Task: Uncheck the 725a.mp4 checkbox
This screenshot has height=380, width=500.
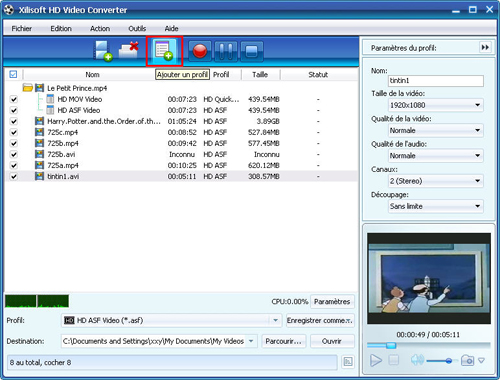Action: click(13, 165)
